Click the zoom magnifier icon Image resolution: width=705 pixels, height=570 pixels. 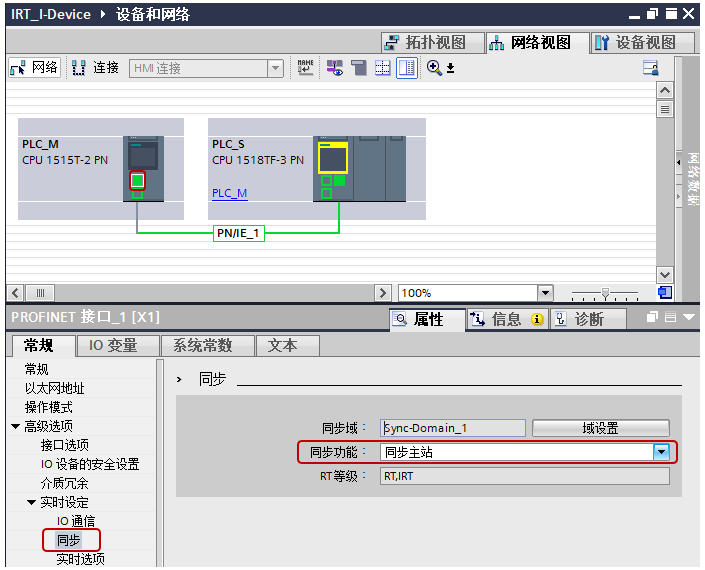(434, 68)
